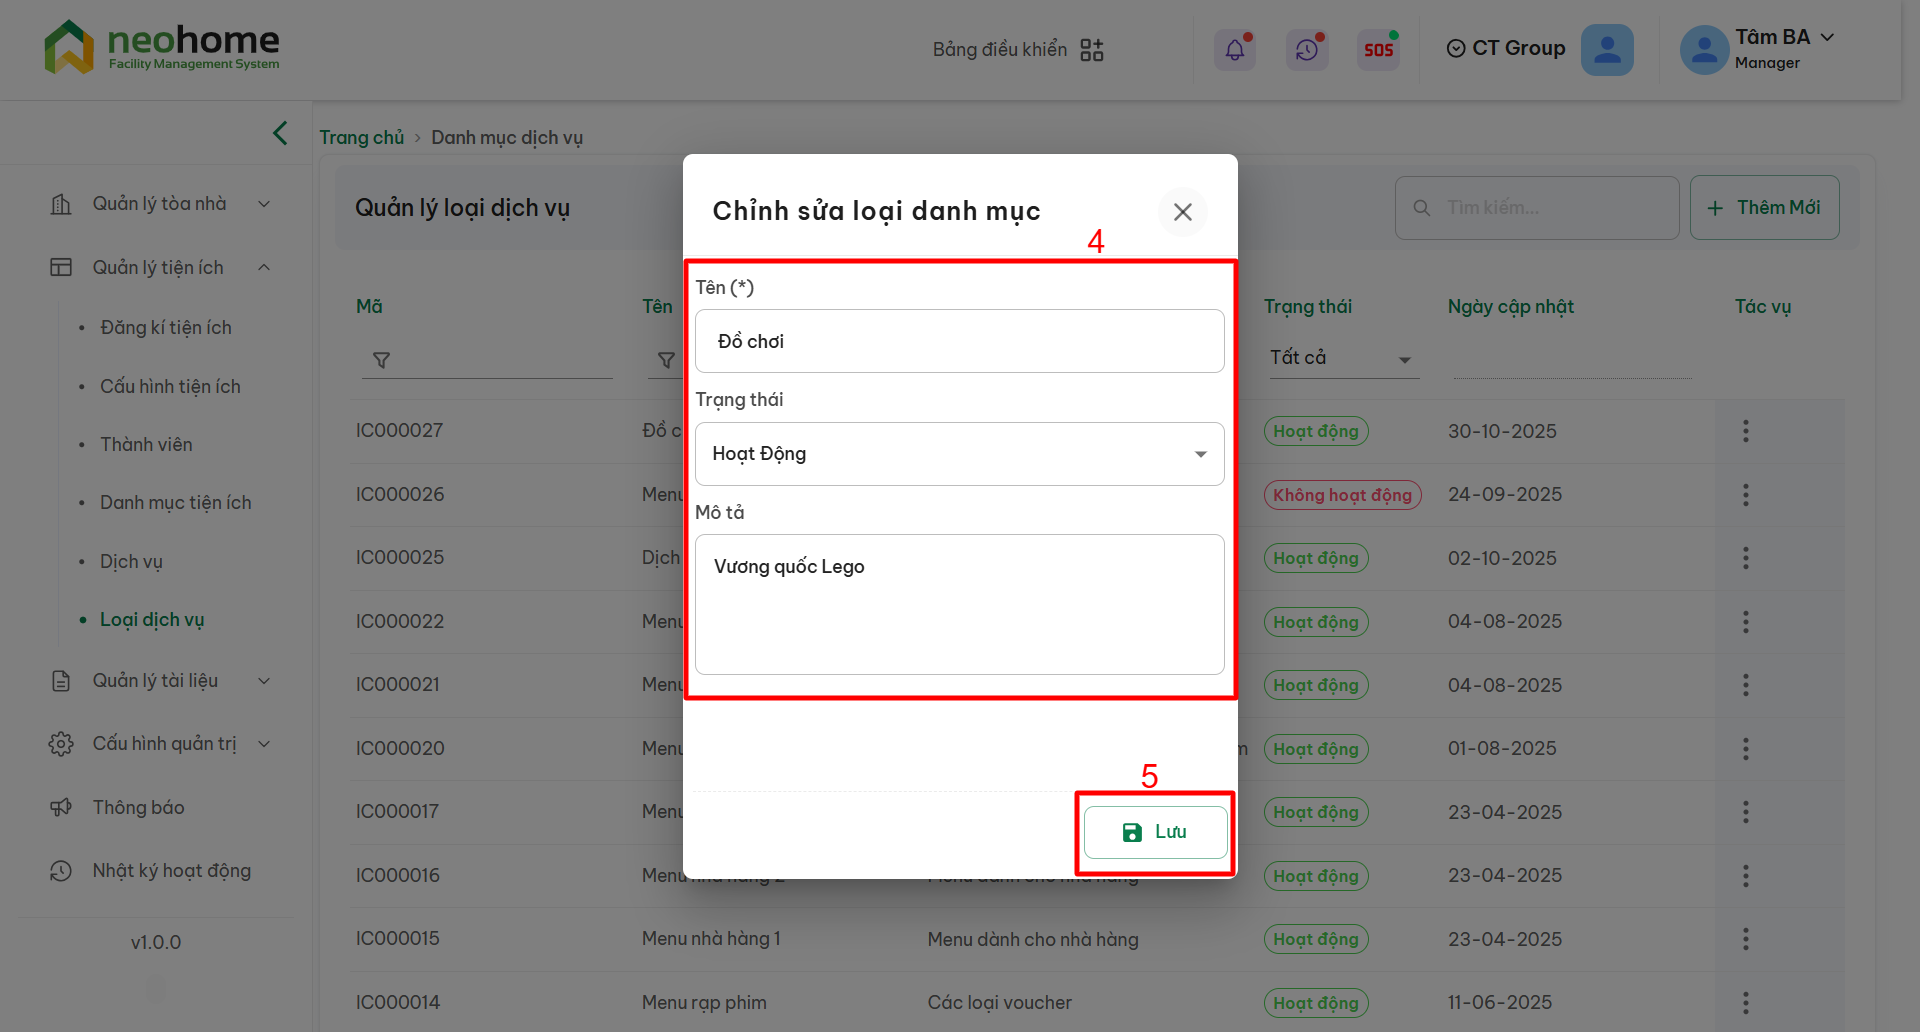This screenshot has height=1032, width=1920.
Task: Open actions menu for row IC000027
Action: pyautogui.click(x=1745, y=431)
